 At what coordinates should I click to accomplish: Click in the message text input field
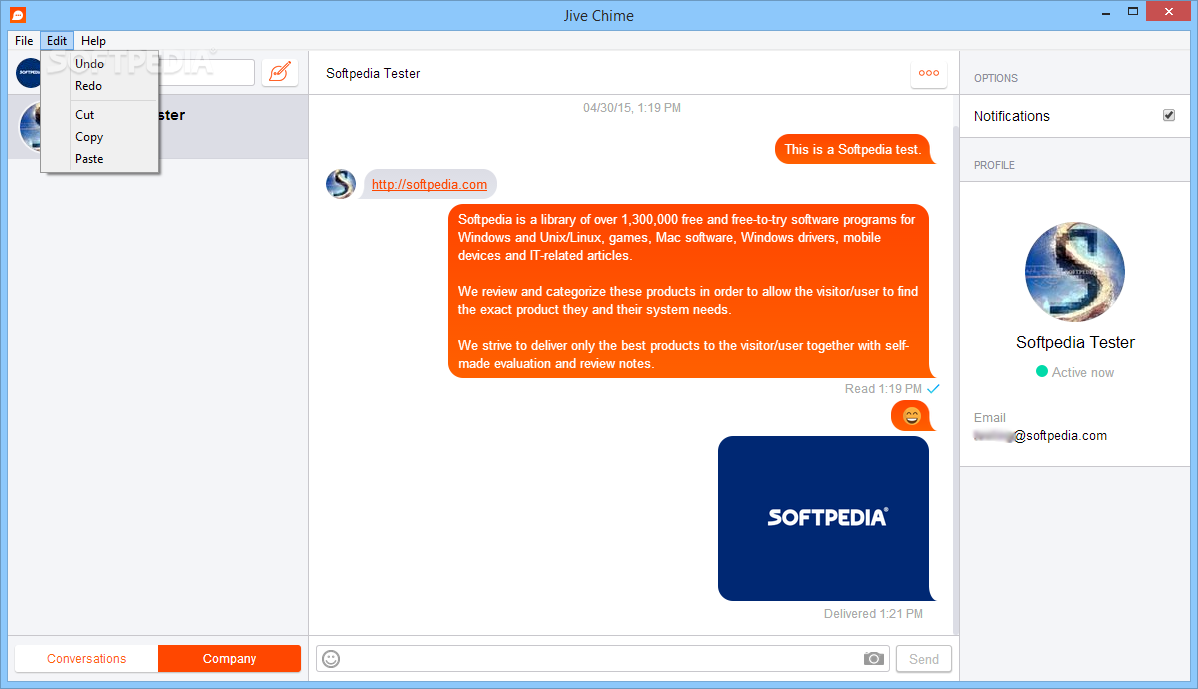click(x=602, y=658)
